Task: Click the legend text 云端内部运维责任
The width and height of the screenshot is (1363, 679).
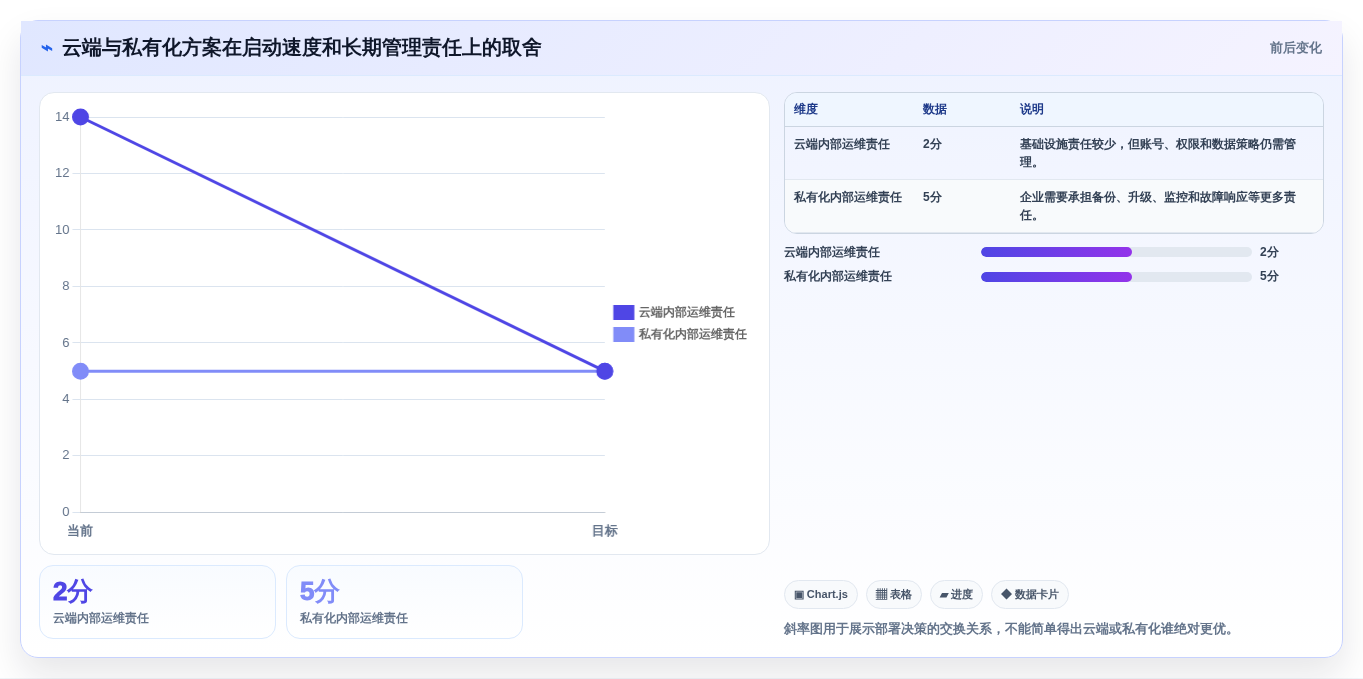Action: coord(687,312)
